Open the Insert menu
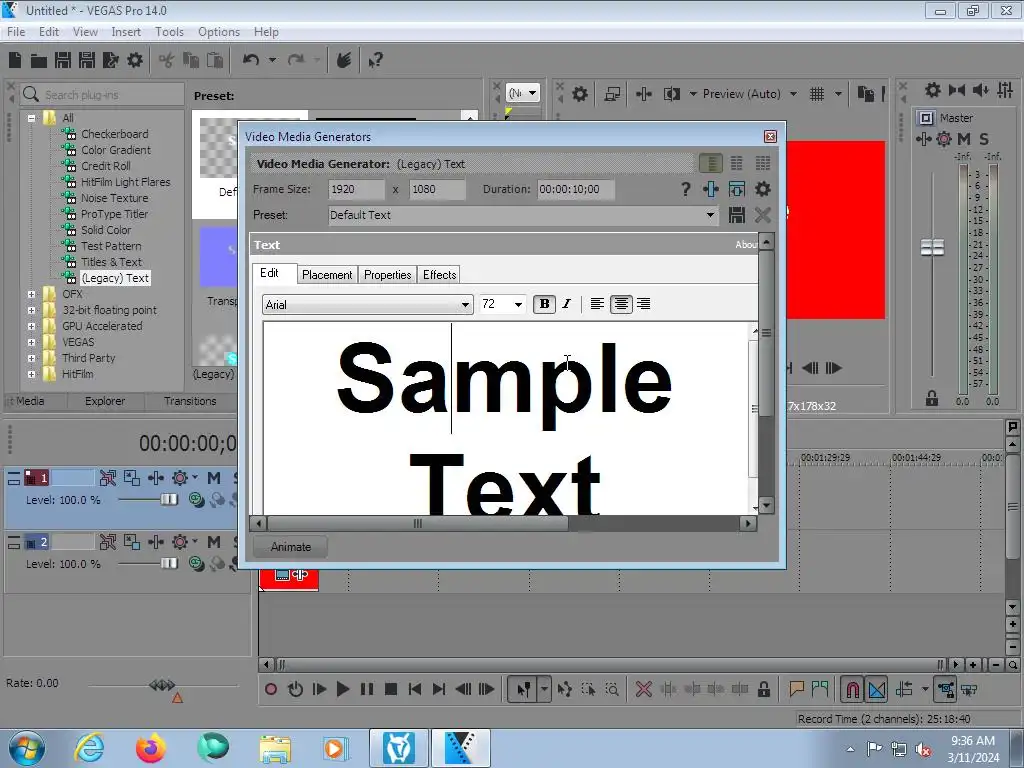The width and height of the screenshot is (1024, 768). tap(125, 31)
